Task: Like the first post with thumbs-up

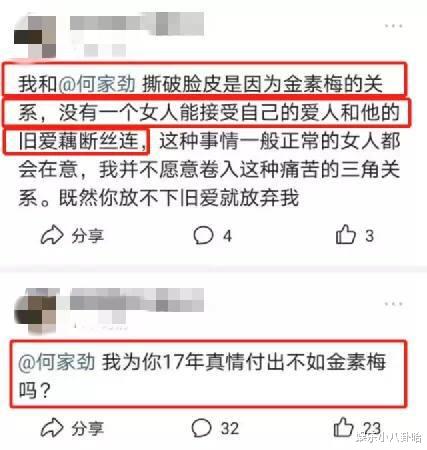Action: coord(346,234)
